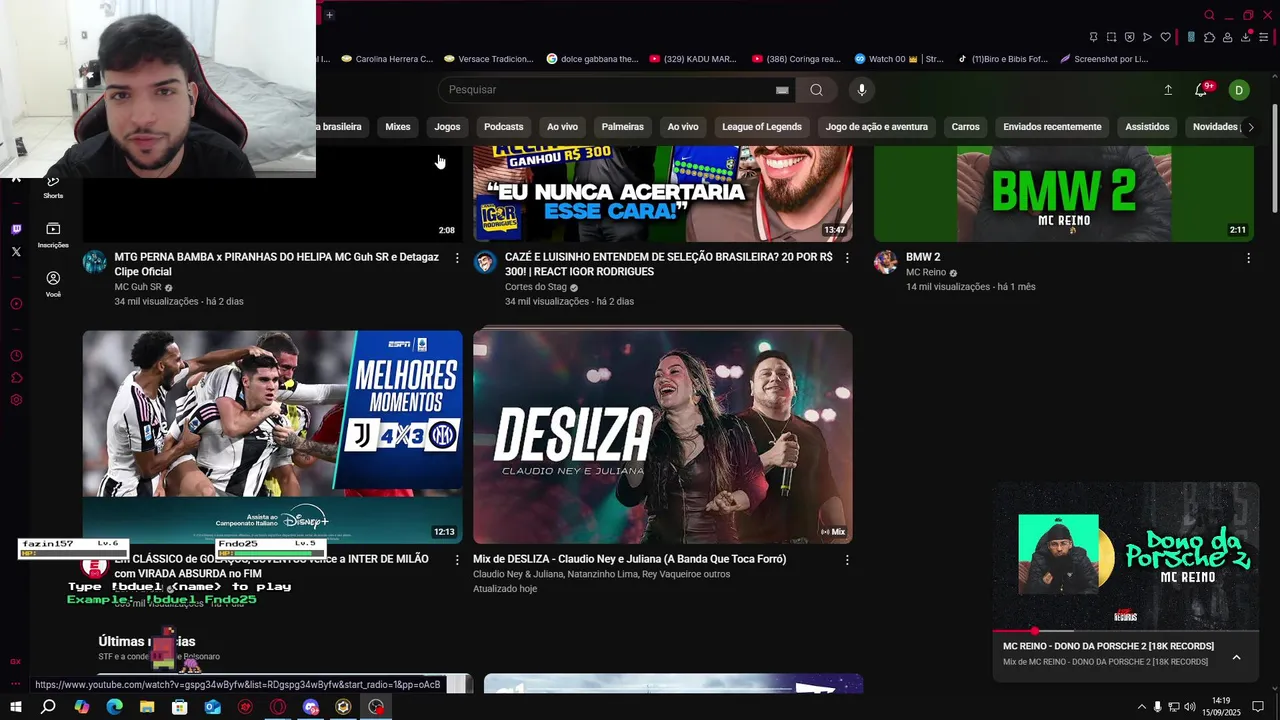1280x720 pixels.
Task: Open the sidebar player icon
Action: pyautogui.click(x=16, y=304)
